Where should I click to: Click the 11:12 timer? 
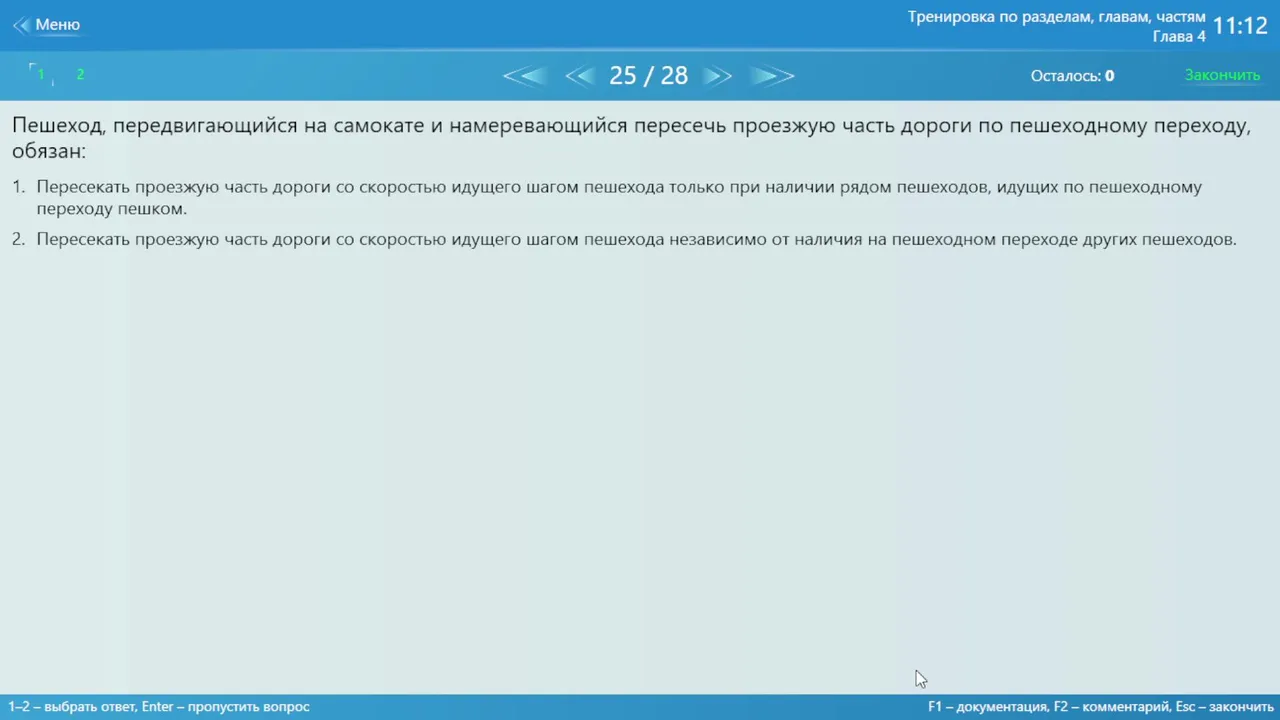(1240, 26)
